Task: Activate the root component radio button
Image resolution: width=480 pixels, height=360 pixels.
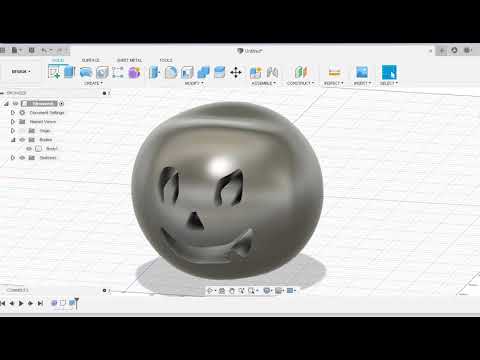Action: [61, 104]
